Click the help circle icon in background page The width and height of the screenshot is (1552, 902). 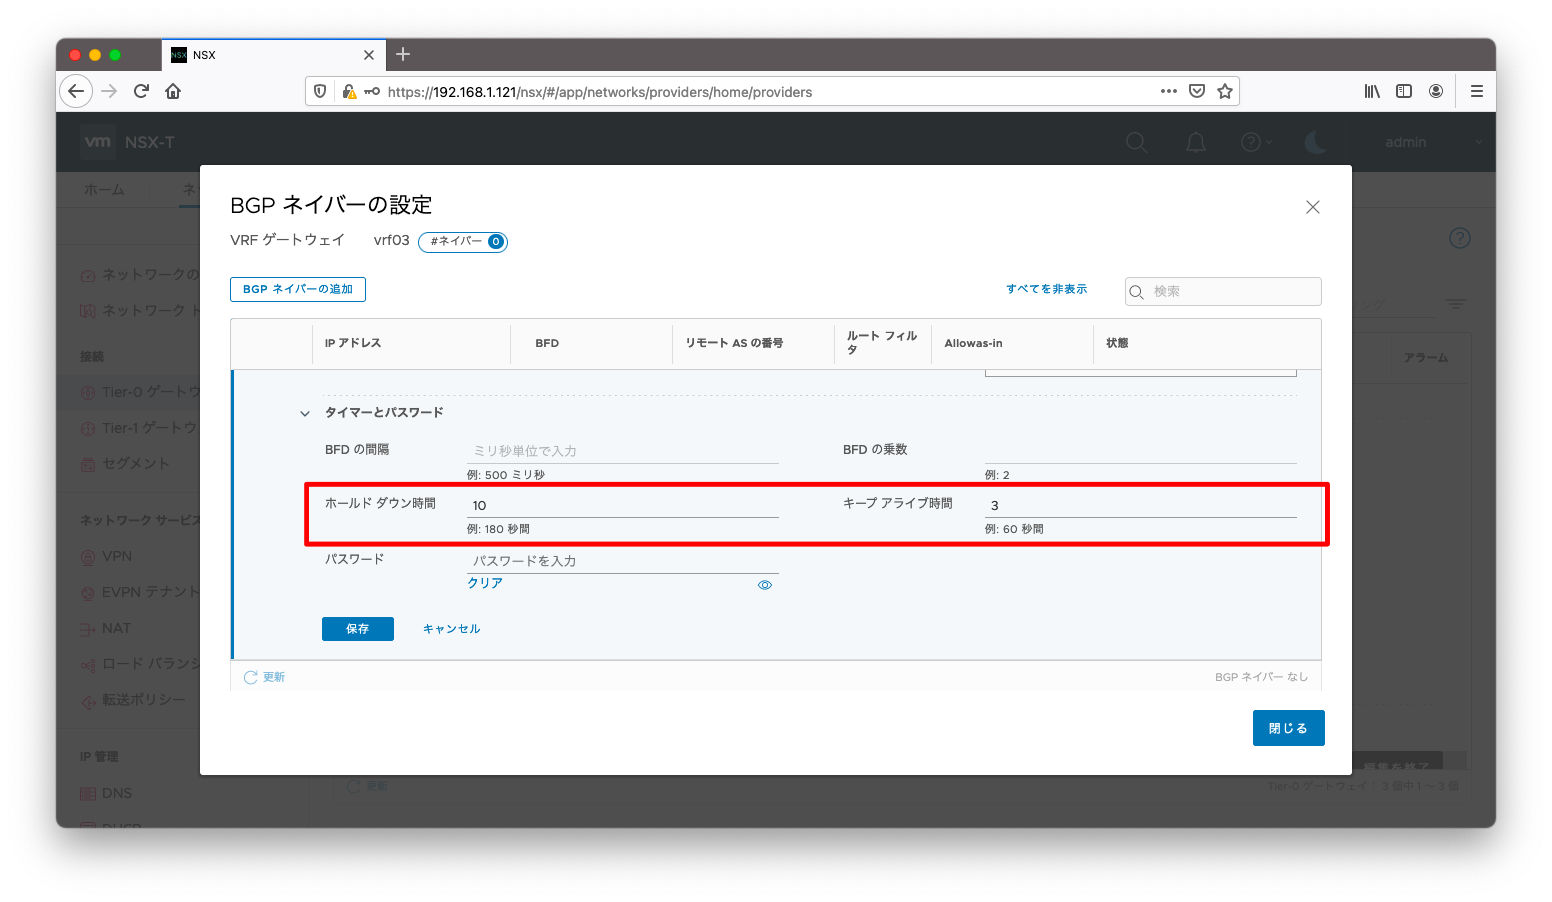(x=1460, y=238)
